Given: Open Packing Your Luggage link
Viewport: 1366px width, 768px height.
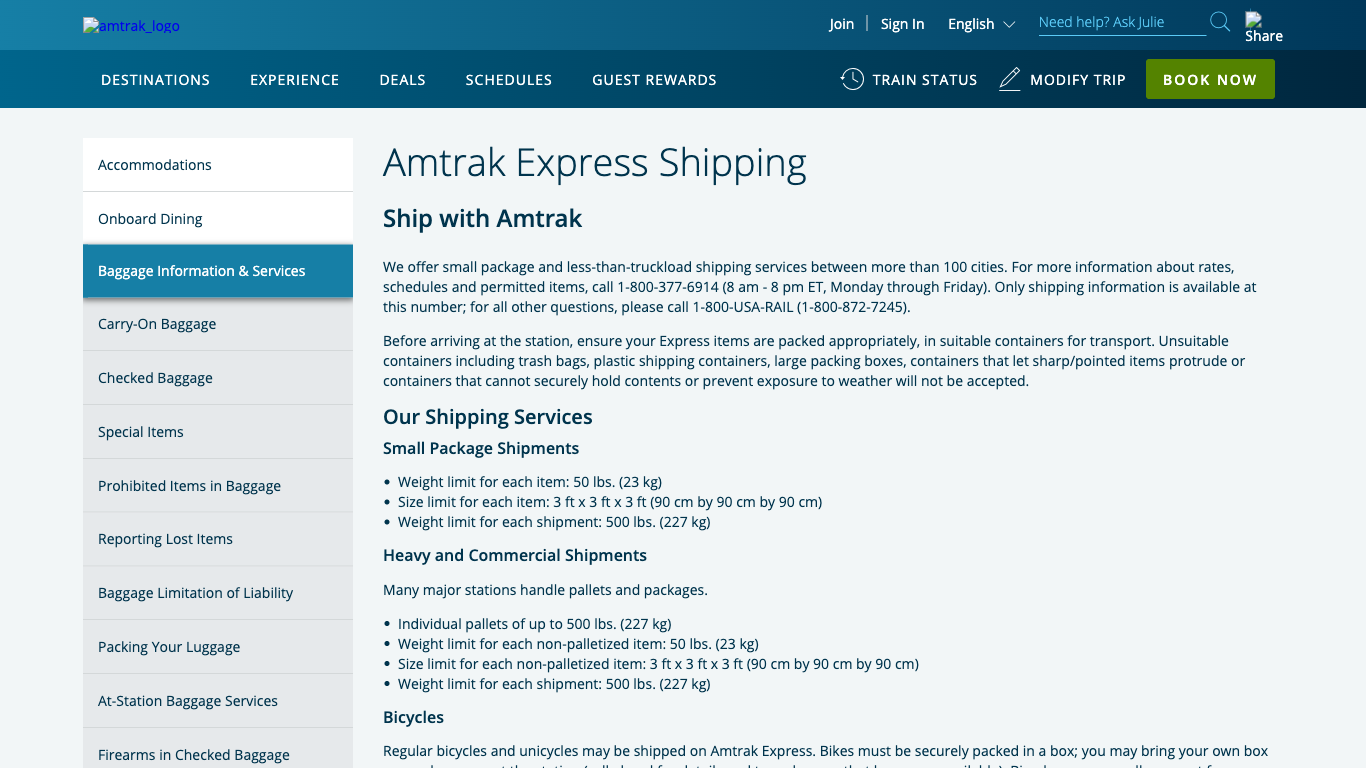Looking at the screenshot, I should coord(218,647).
